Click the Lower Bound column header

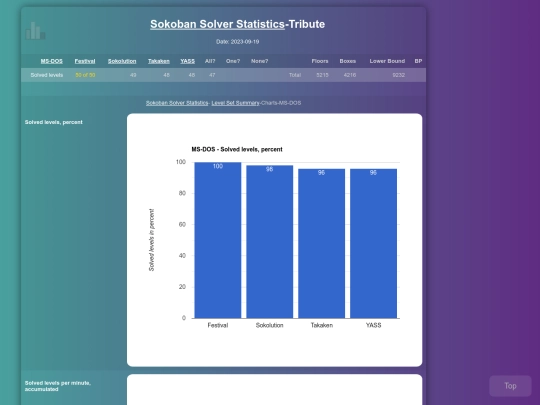387,61
